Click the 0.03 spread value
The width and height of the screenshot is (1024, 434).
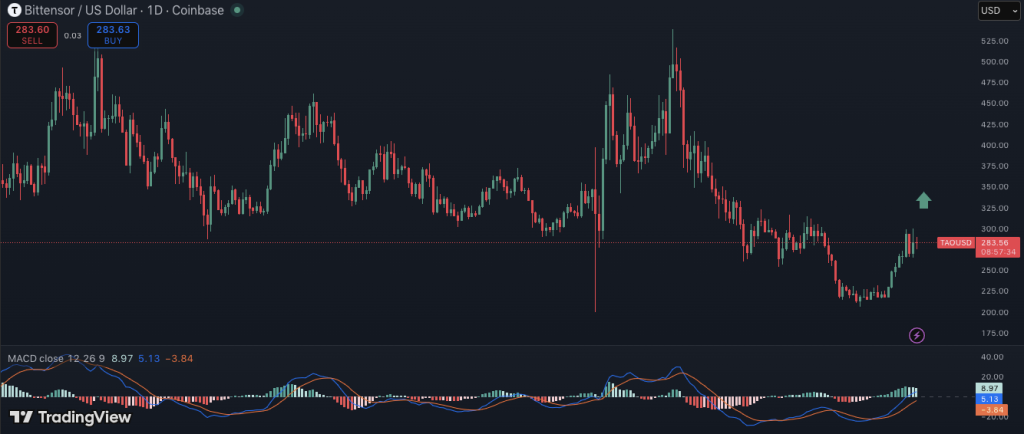click(x=72, y=35)
